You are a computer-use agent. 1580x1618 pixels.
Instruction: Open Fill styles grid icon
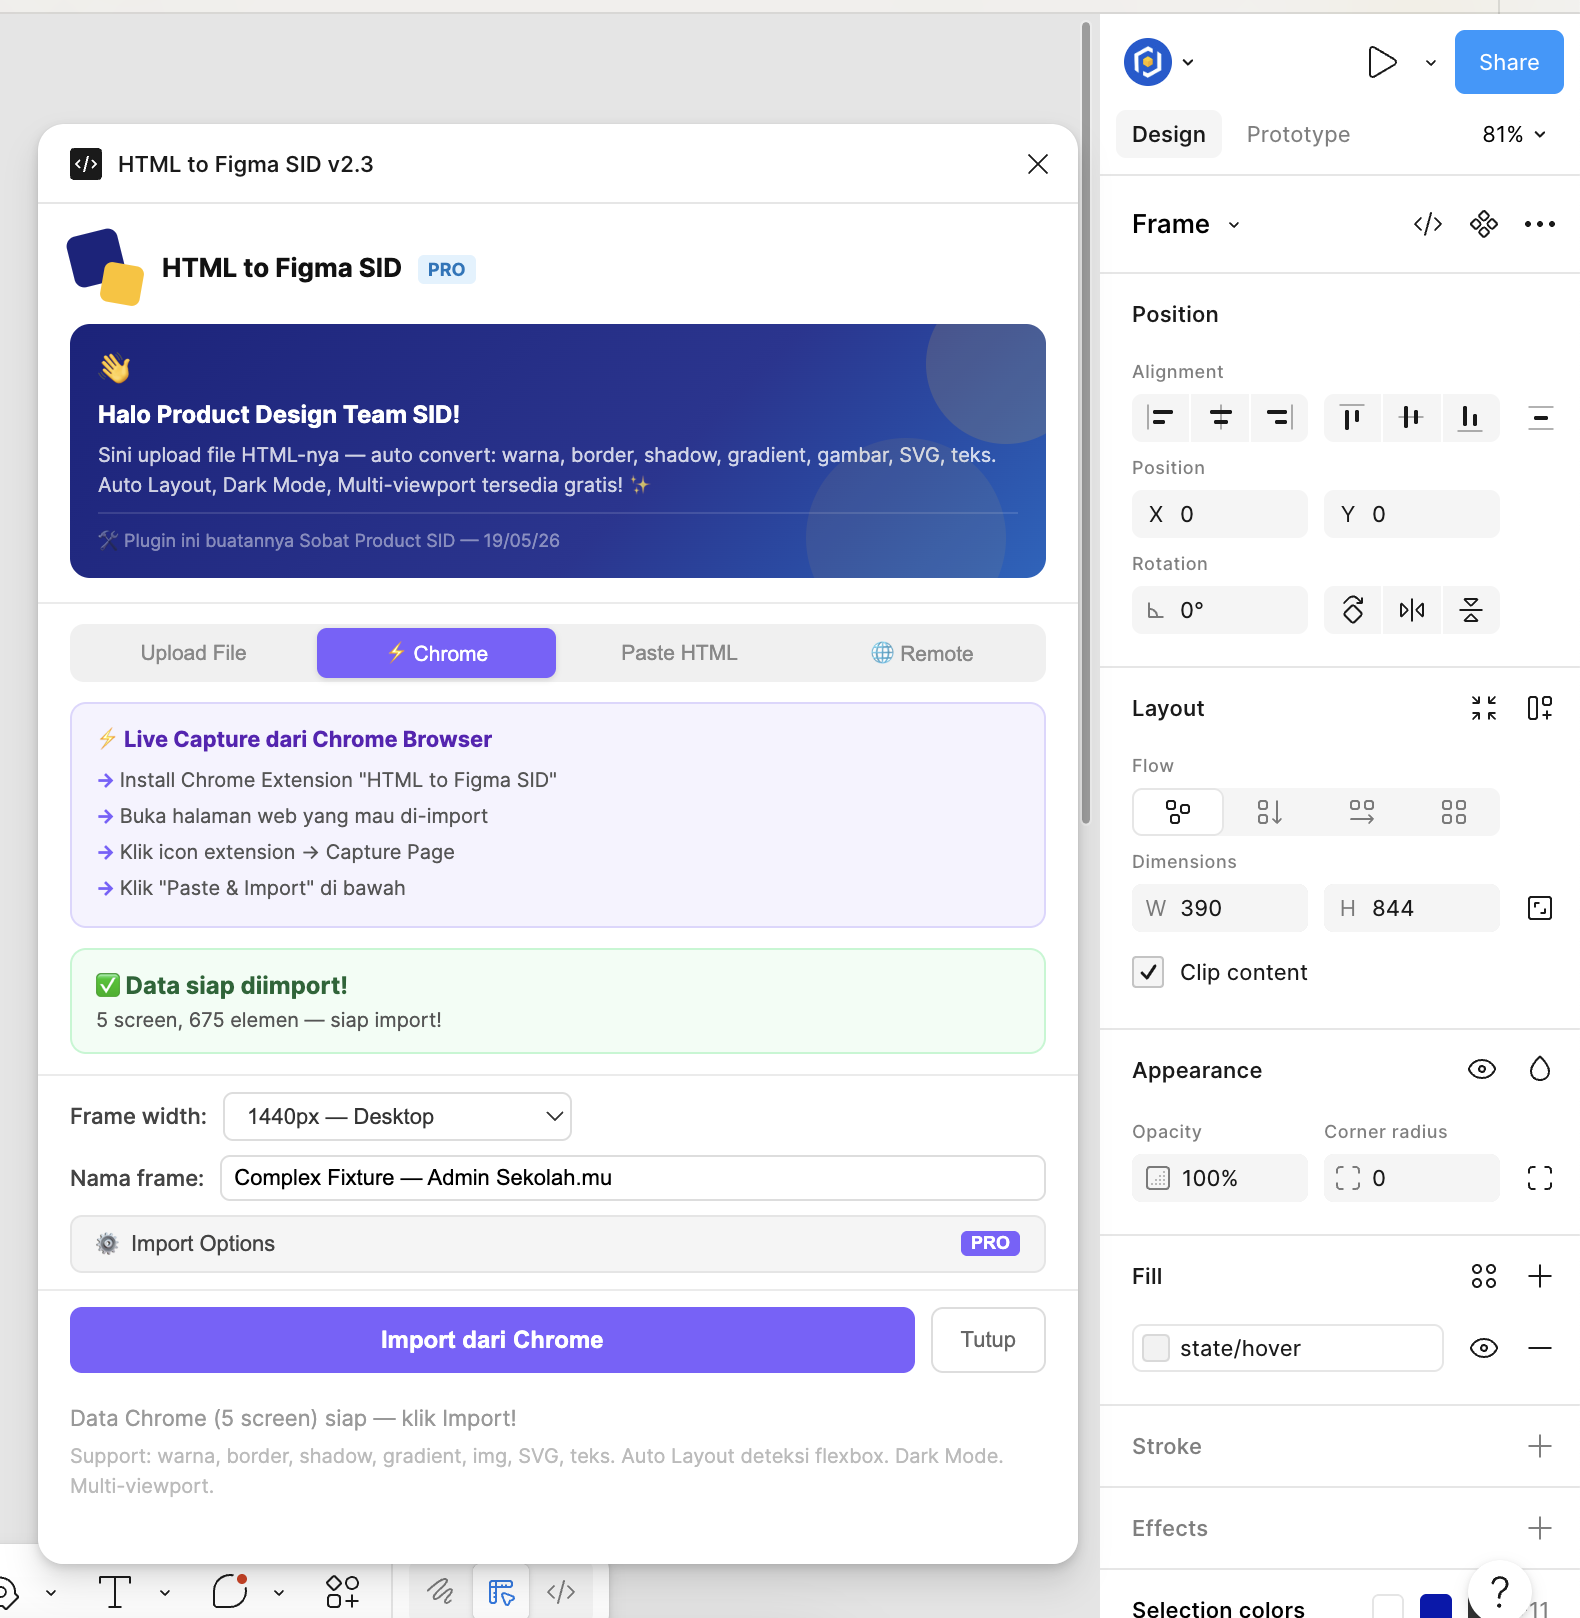[1484, 1276]
